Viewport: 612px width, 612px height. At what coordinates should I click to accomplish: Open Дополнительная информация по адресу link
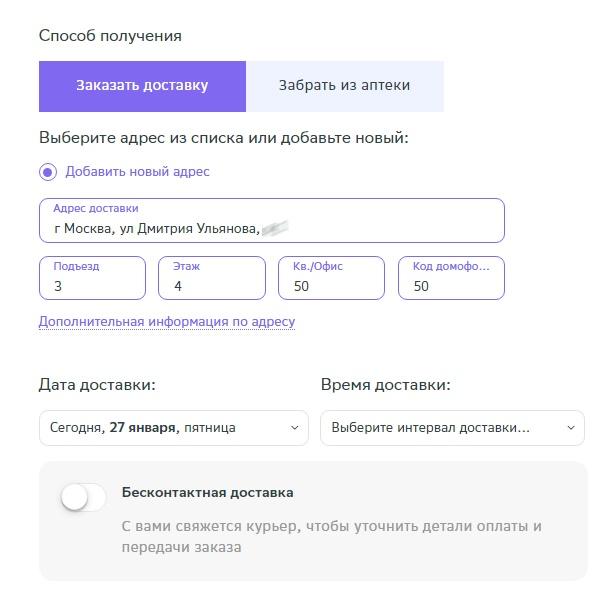tap(167, 322)
